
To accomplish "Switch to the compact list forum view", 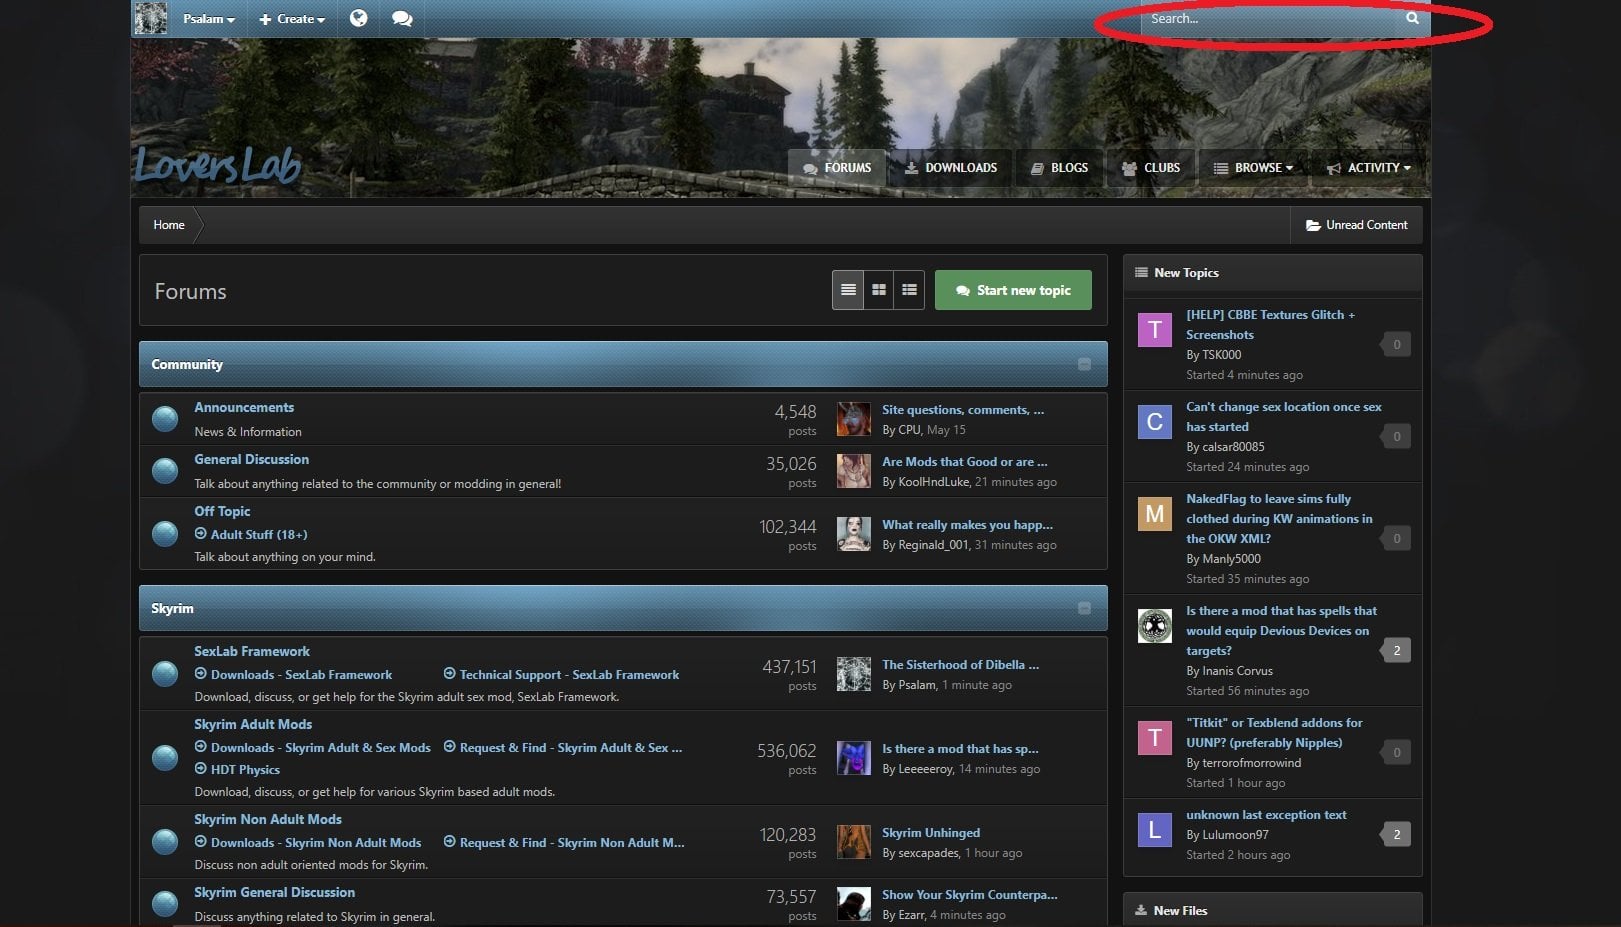I will (848, 290).
